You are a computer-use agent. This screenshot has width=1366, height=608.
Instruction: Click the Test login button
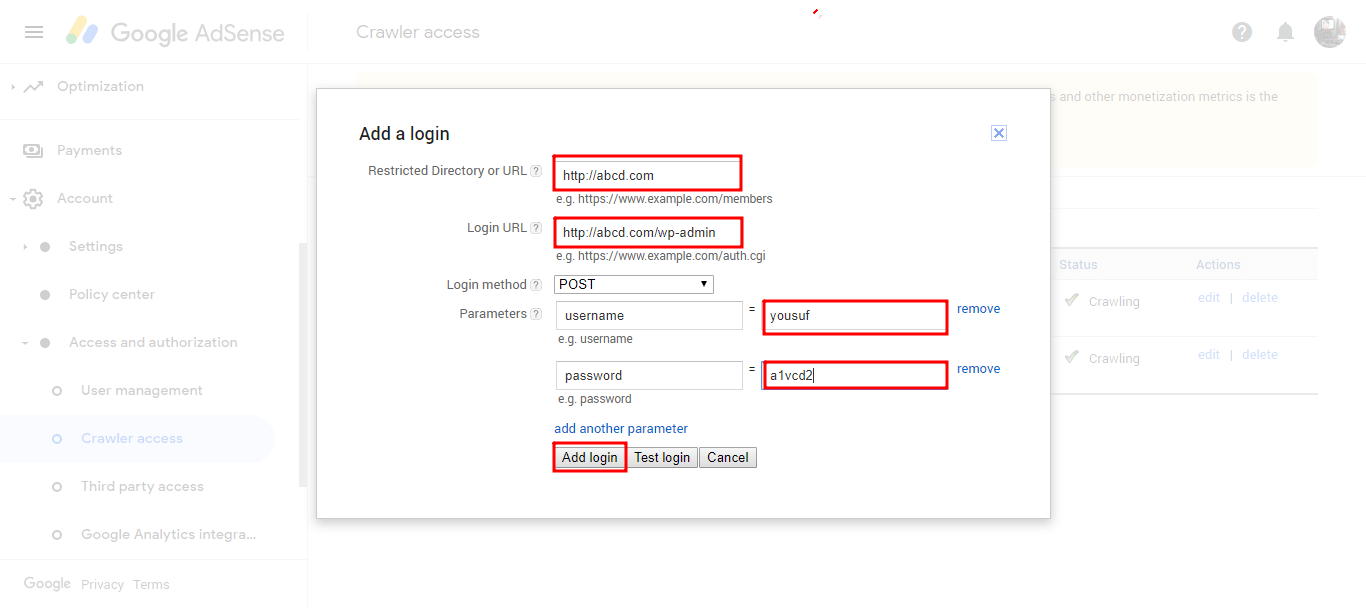pos(662,457)
